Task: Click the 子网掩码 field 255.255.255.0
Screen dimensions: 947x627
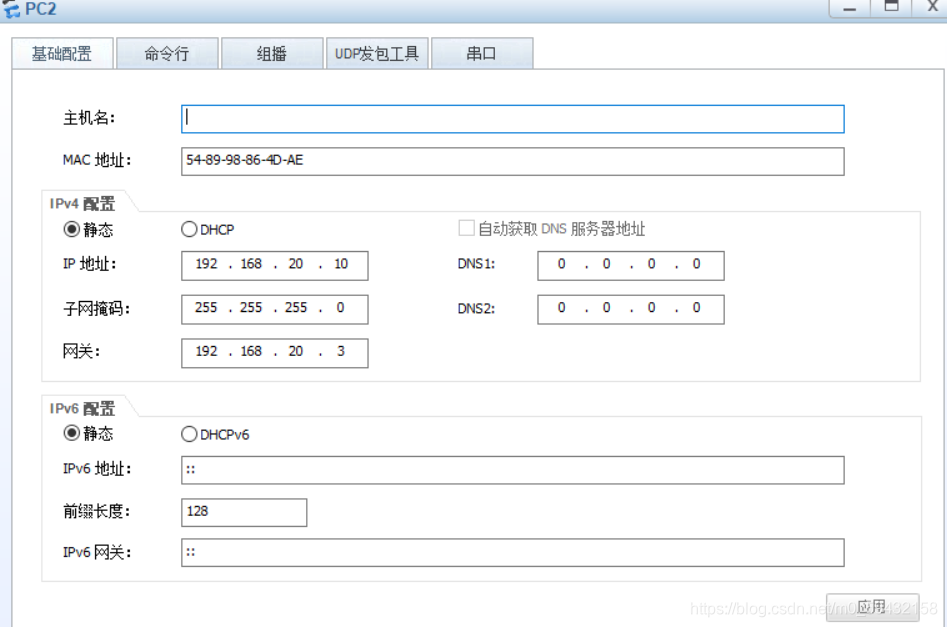Action: [x=275, y=309]
